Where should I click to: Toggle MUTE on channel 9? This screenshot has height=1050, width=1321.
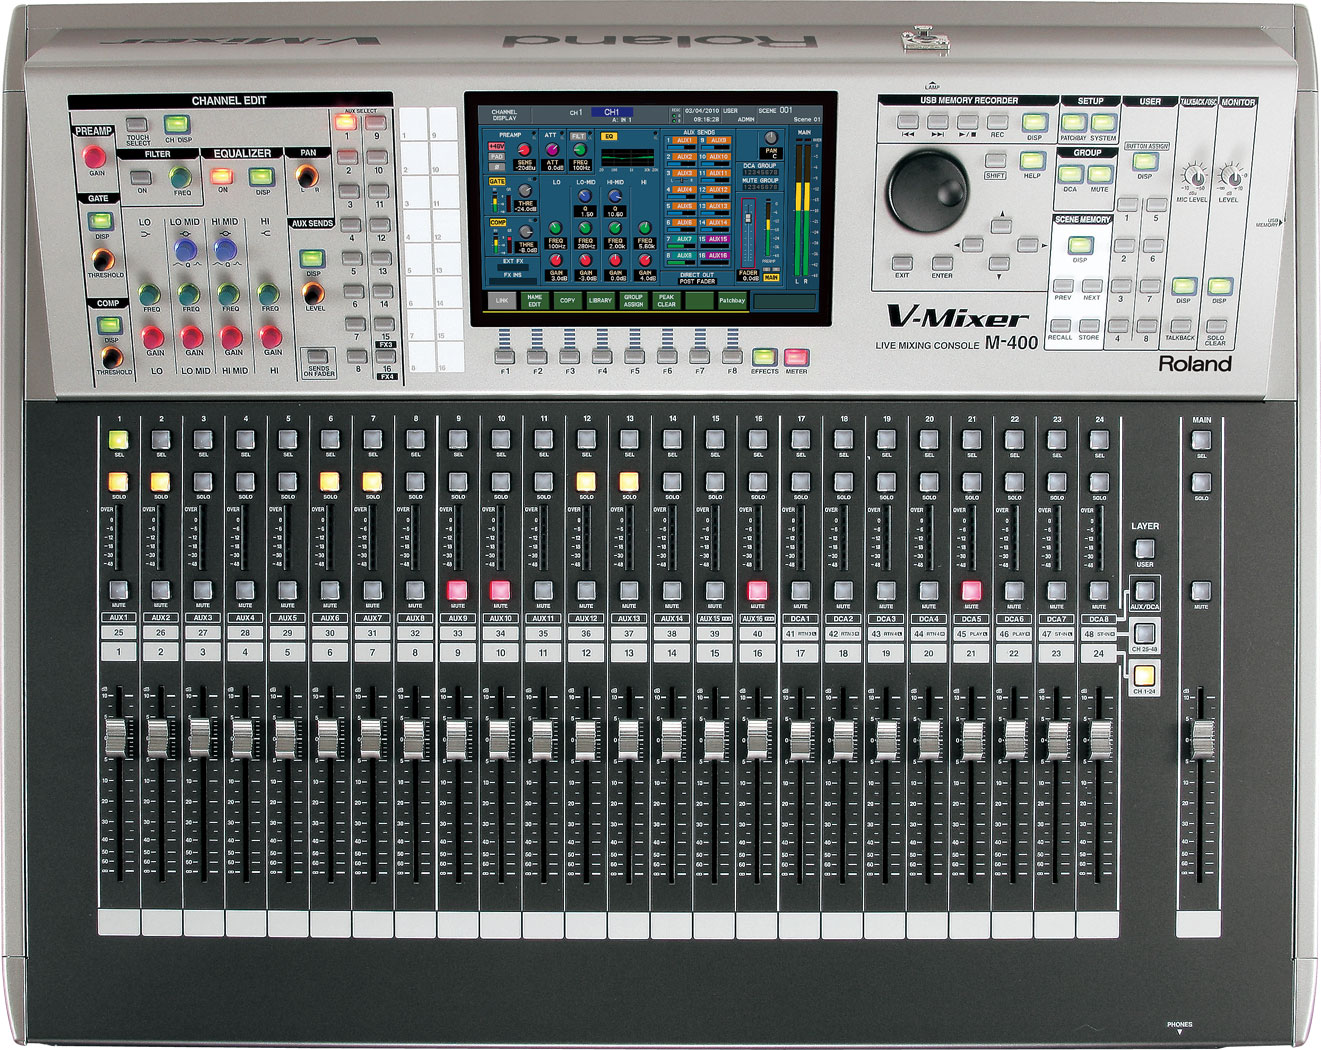tap(458, 590)
